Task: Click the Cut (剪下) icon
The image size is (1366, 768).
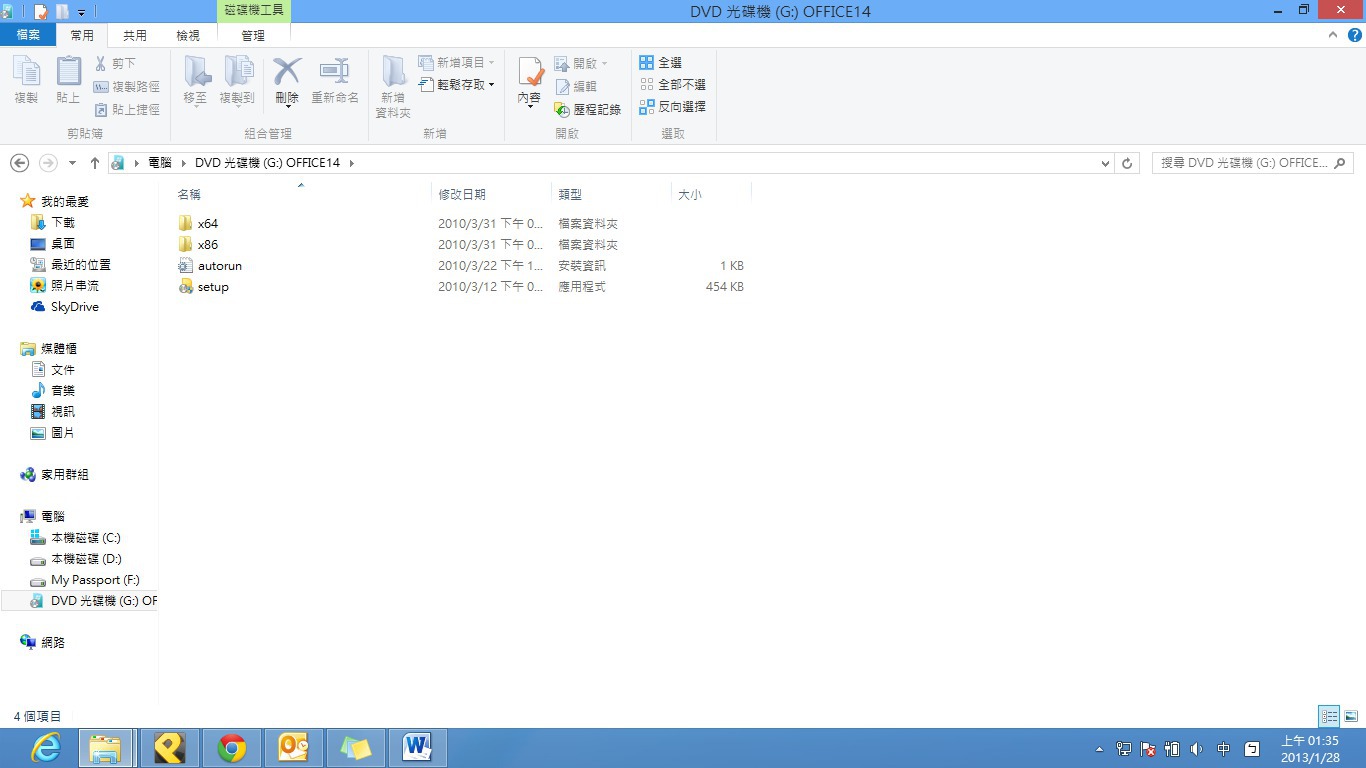Action: click(101, 63)
